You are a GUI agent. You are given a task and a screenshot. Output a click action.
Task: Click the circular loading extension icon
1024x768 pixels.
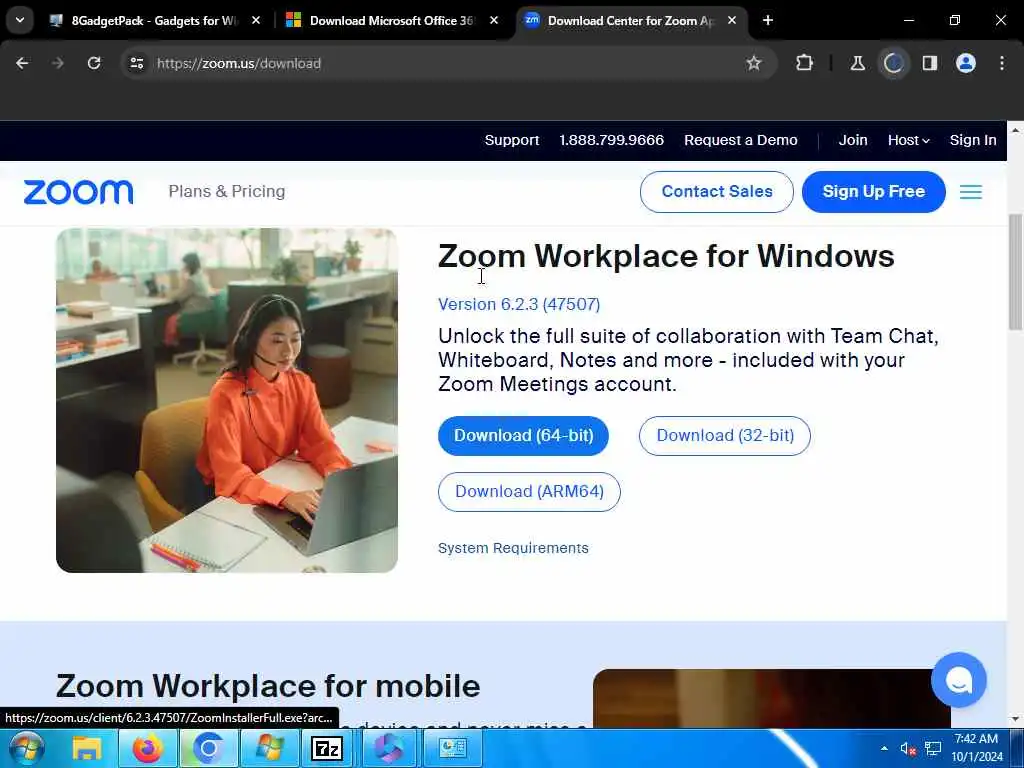893,63
